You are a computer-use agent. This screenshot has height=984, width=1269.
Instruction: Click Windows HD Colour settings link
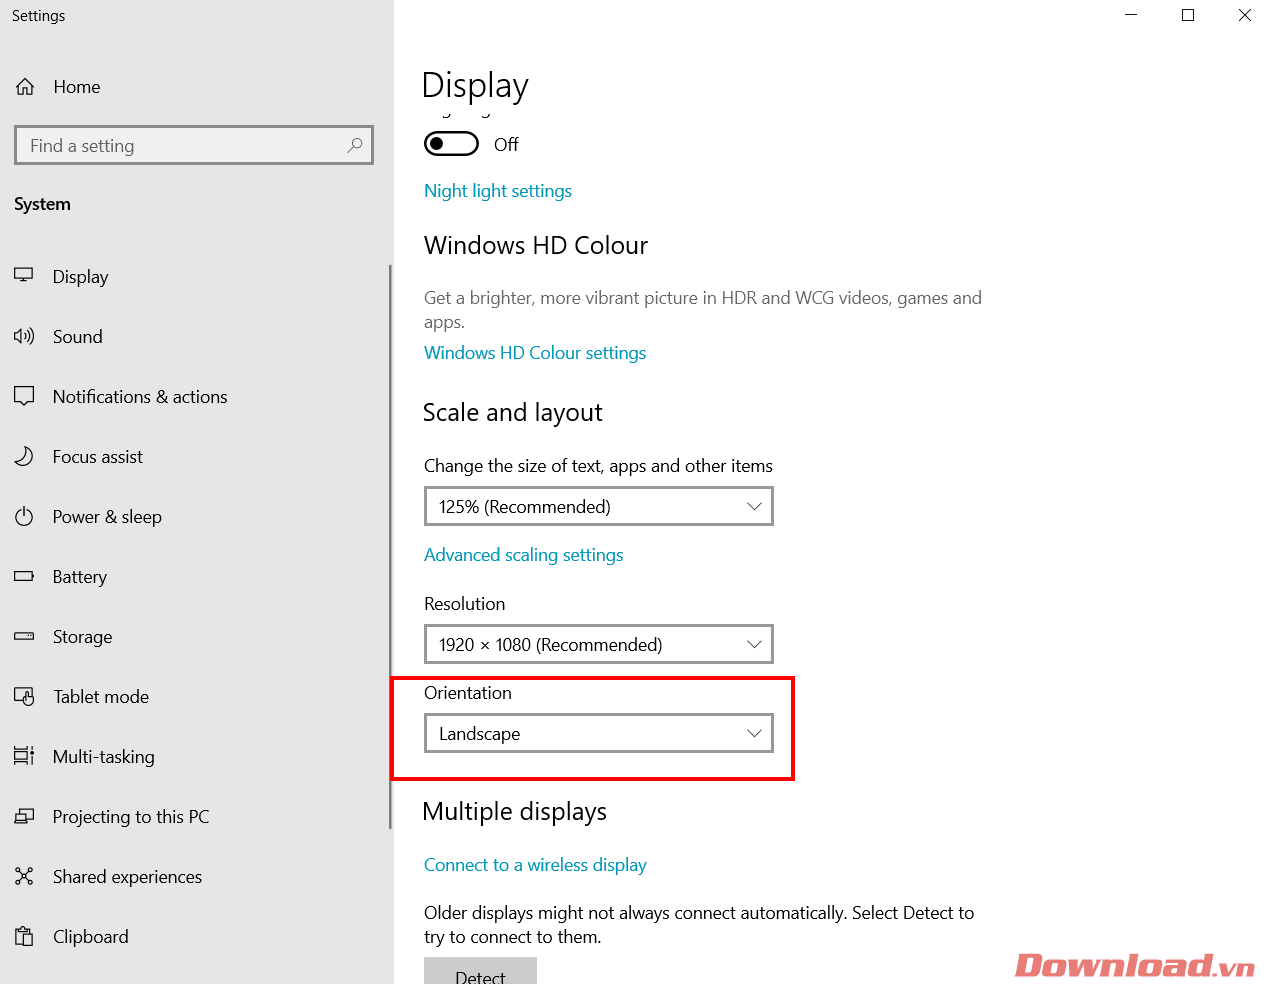pos(535,353)
